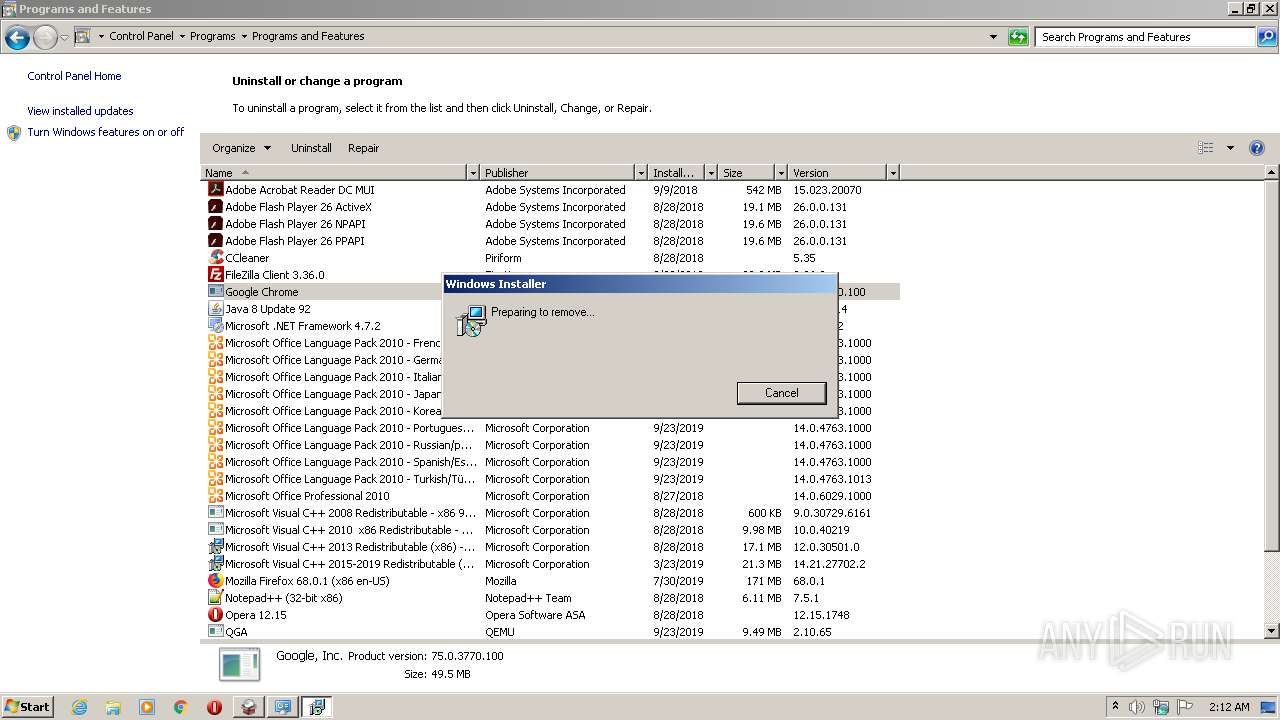
Task: Click the Java 8 Update 92 icon
Action: [x=215, y=309]
